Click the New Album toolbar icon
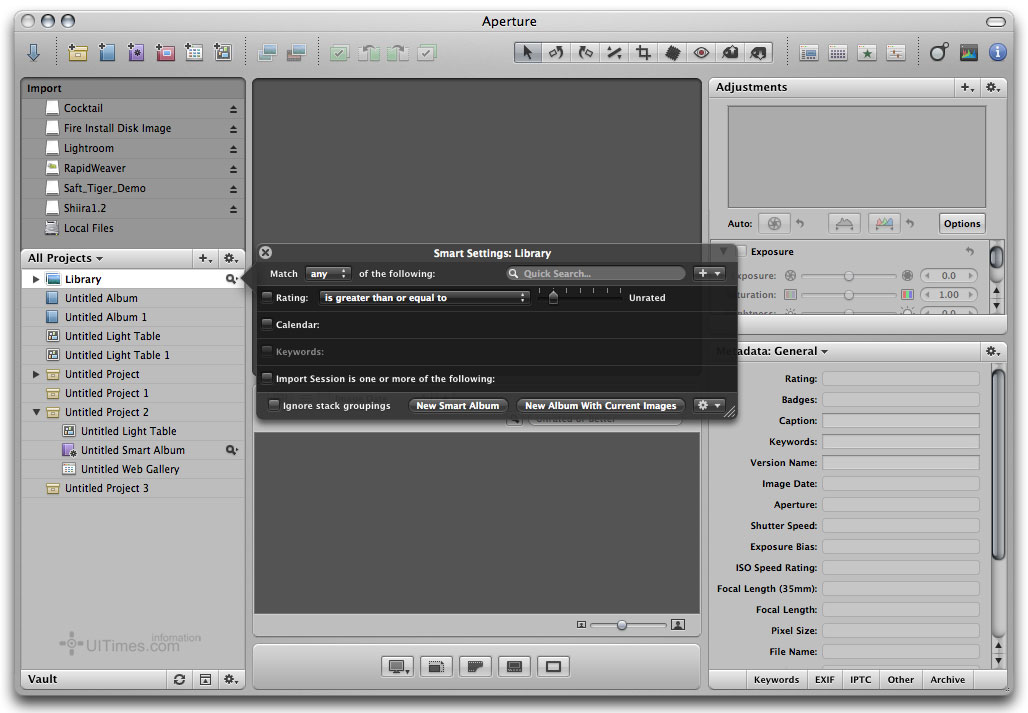The height and width of the screenshot is (713, 1028). 107,52
